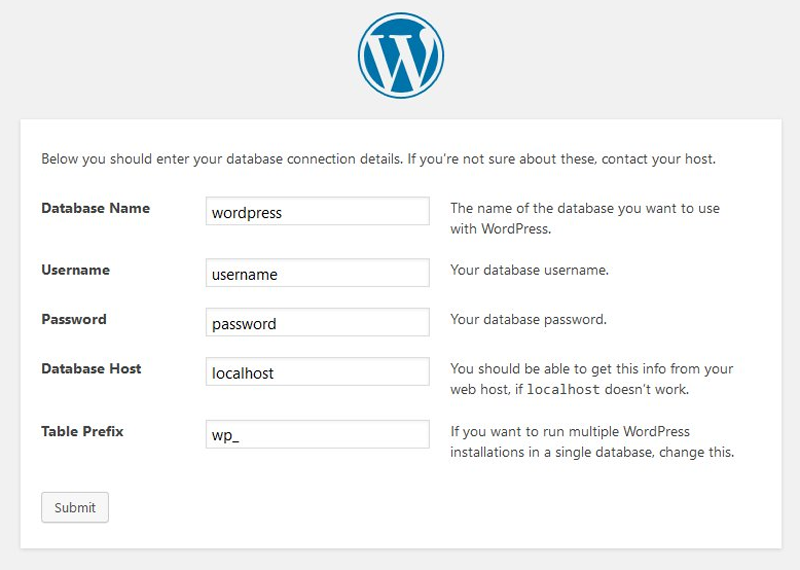
Task: Click "Your database password." help text
Action: (528, 320)
